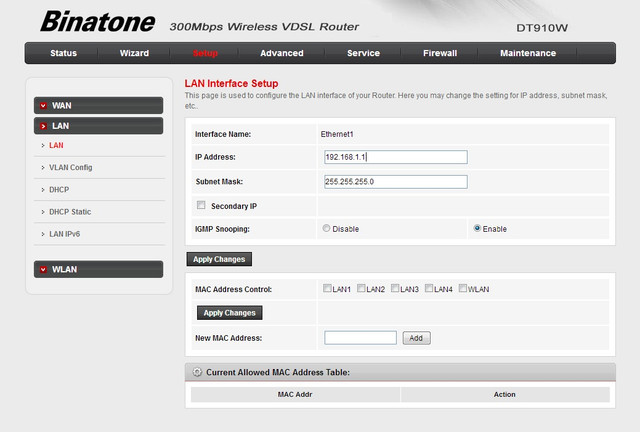The width and height of the screenshot is (640, 432).
Task: Collapse the LAN sidebar section
Action: point(98,126)
